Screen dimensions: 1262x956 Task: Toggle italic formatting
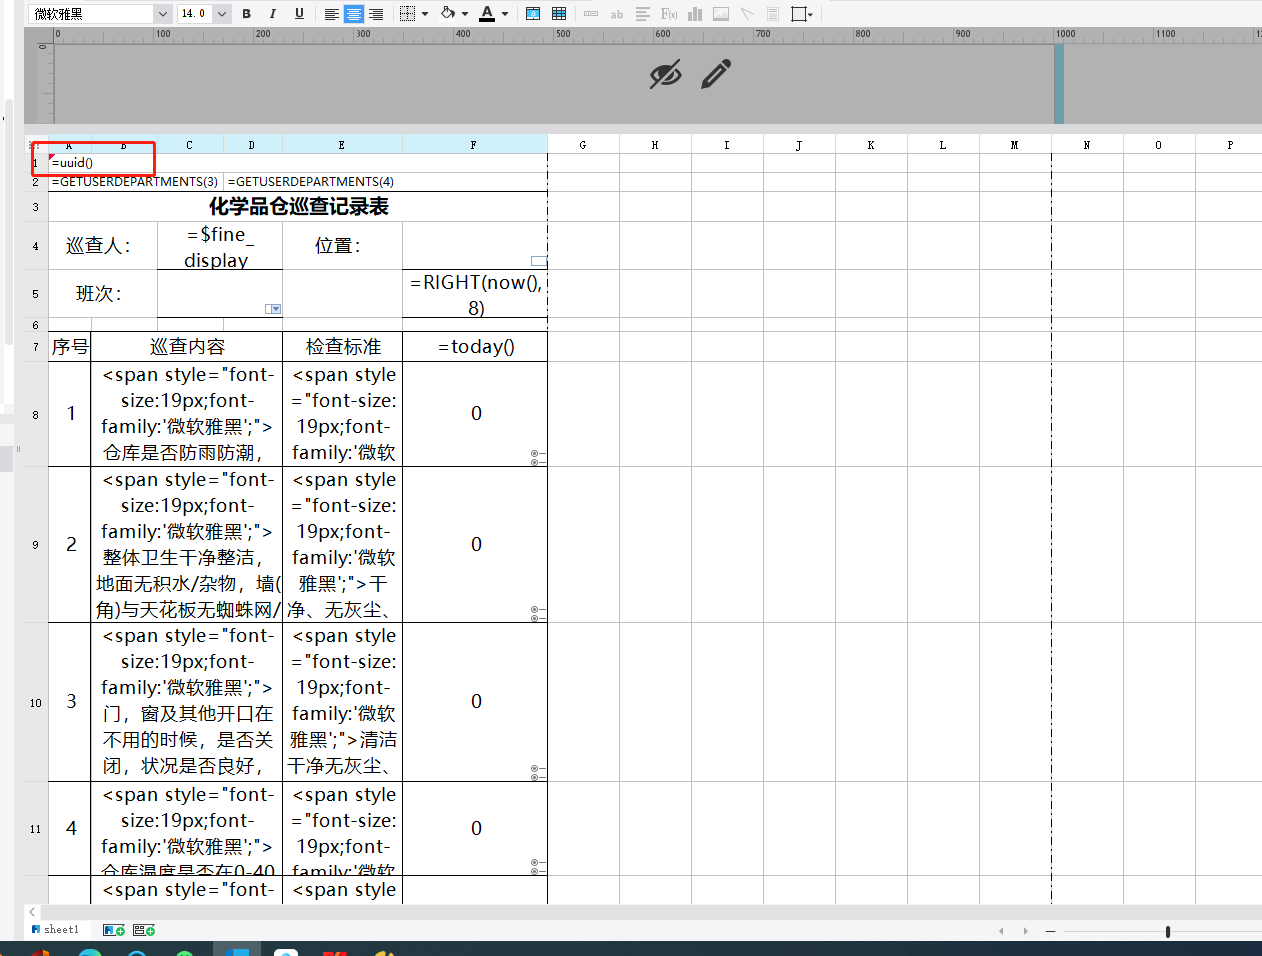272,14
